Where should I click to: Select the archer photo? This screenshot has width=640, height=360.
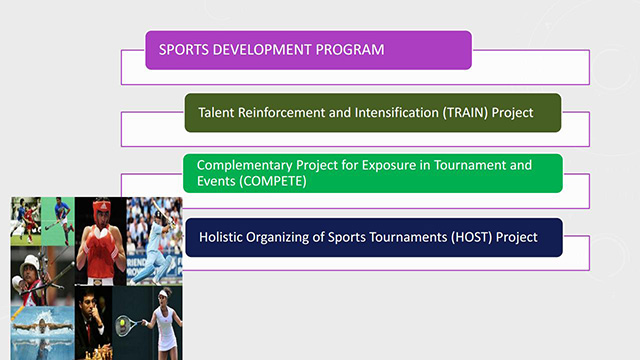point(42,276)
